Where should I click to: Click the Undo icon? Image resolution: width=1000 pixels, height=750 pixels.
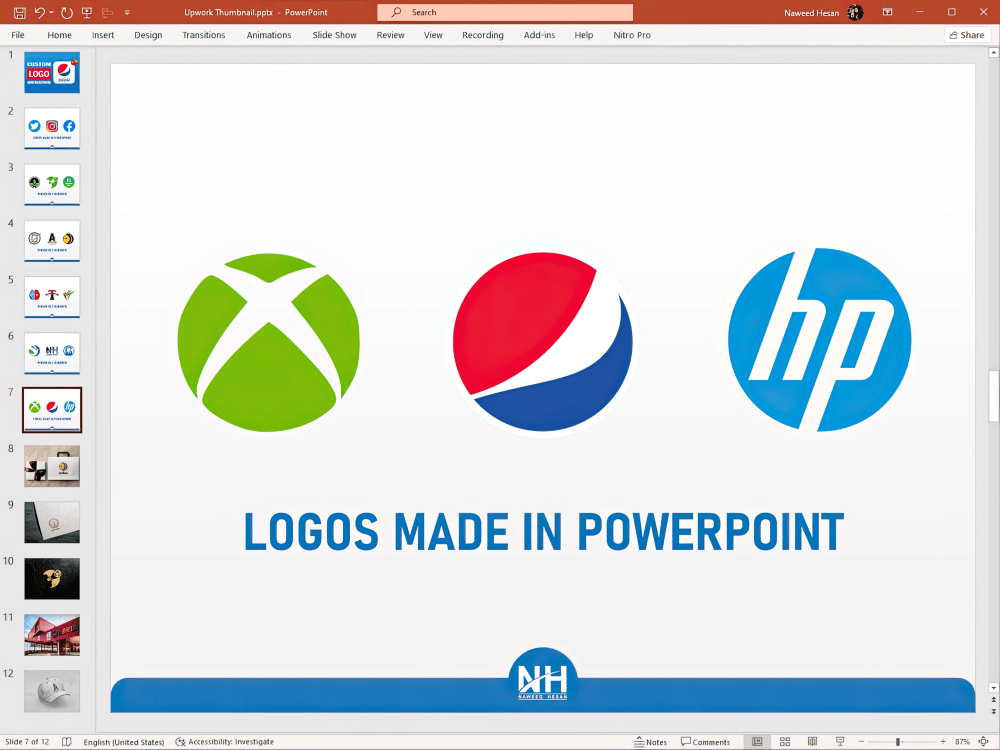pyautogui.click(x=39, y=12)
